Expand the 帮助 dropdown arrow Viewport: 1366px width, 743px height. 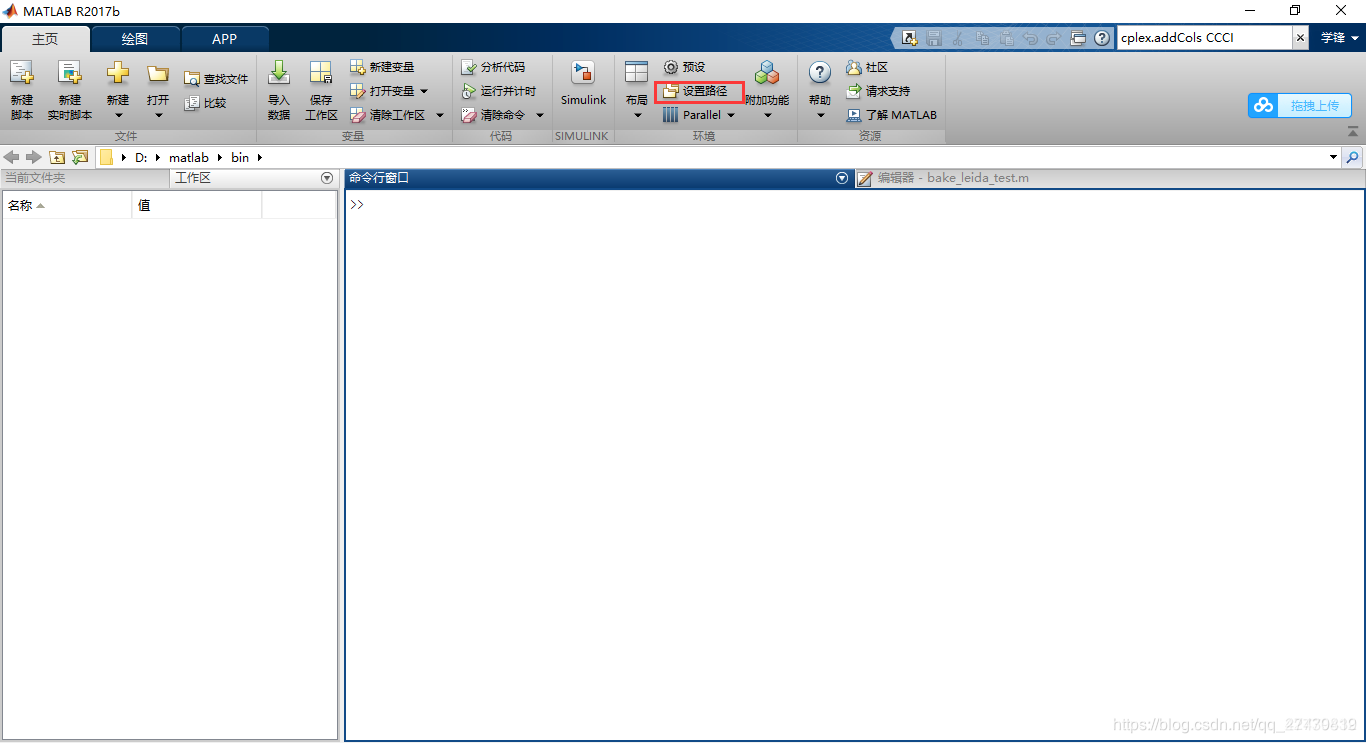coord(820,115)
